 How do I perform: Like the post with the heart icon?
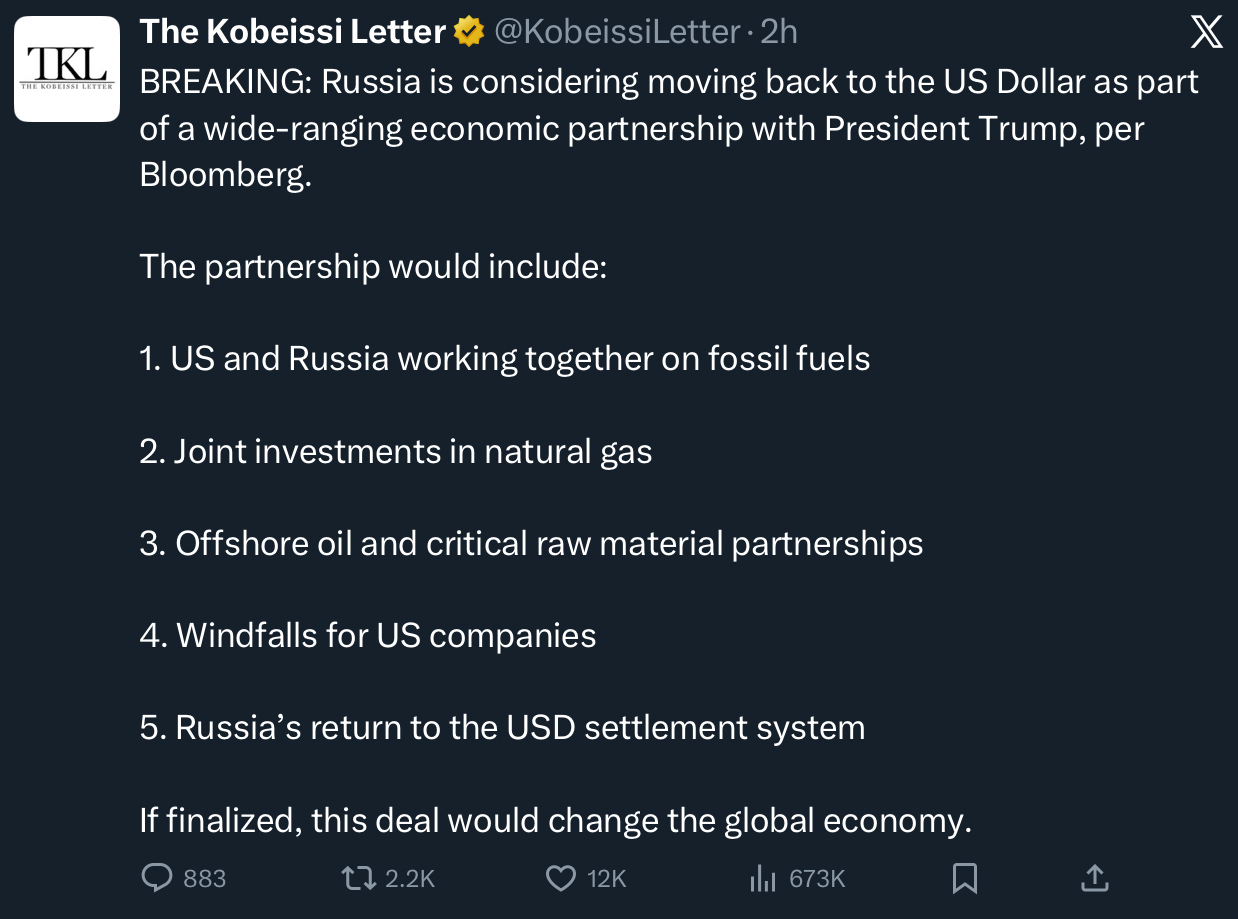[561, 878]
